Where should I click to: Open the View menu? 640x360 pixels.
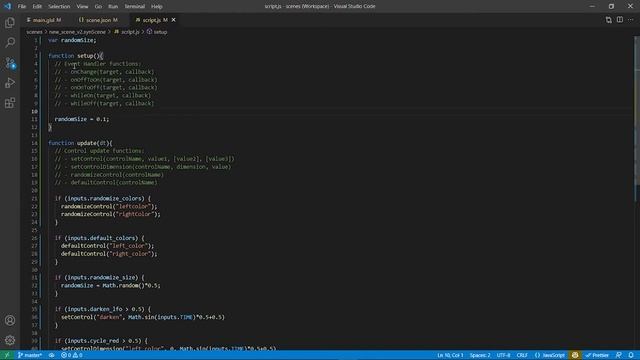tap(82, 7)
